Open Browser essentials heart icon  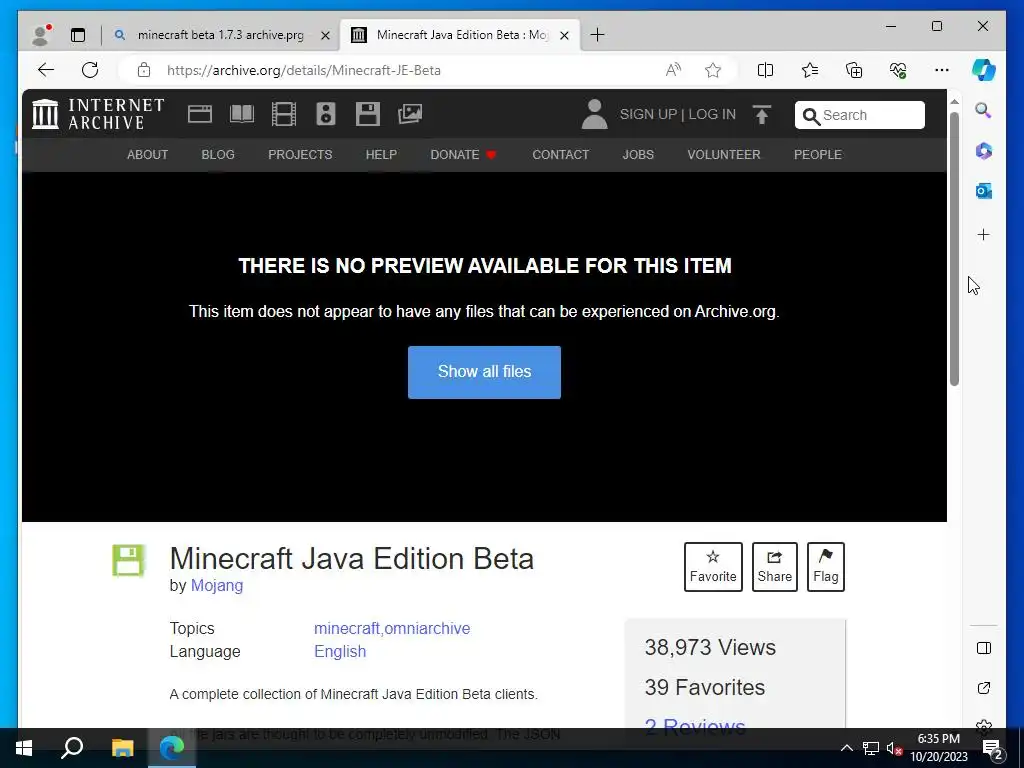pos(898,70)
